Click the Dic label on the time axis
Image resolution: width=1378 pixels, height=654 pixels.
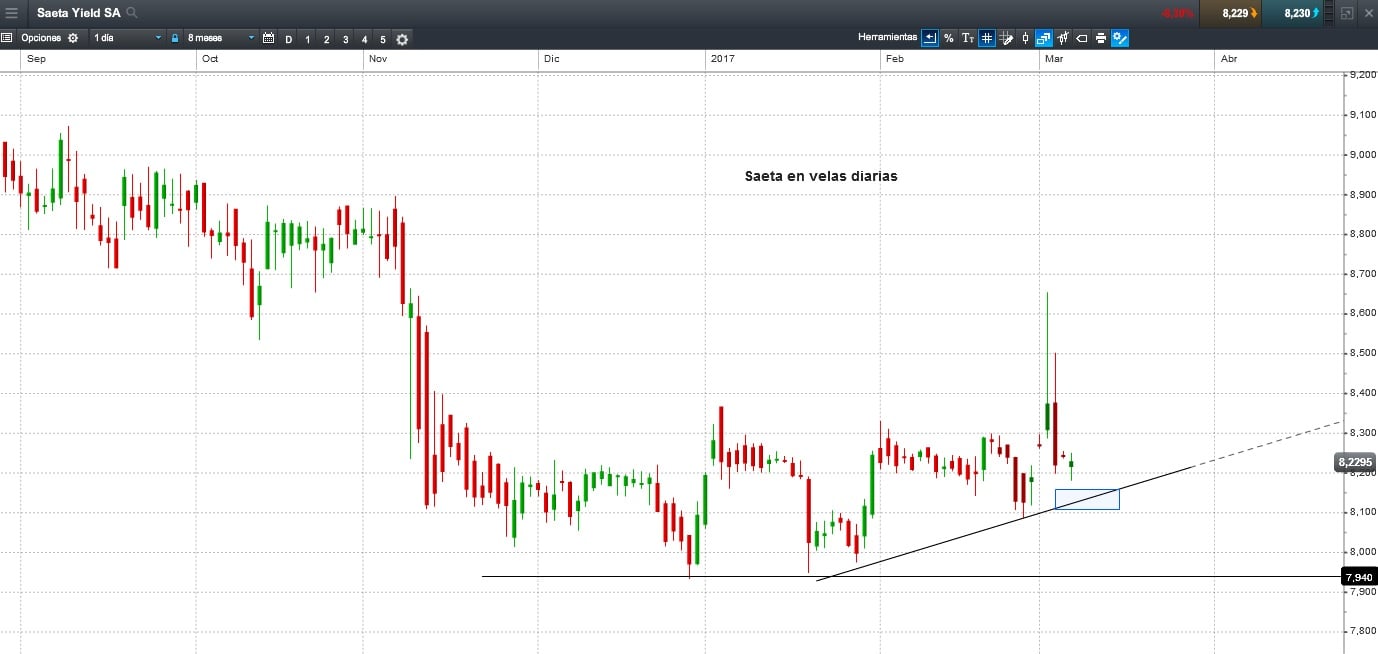pos(552,59)
